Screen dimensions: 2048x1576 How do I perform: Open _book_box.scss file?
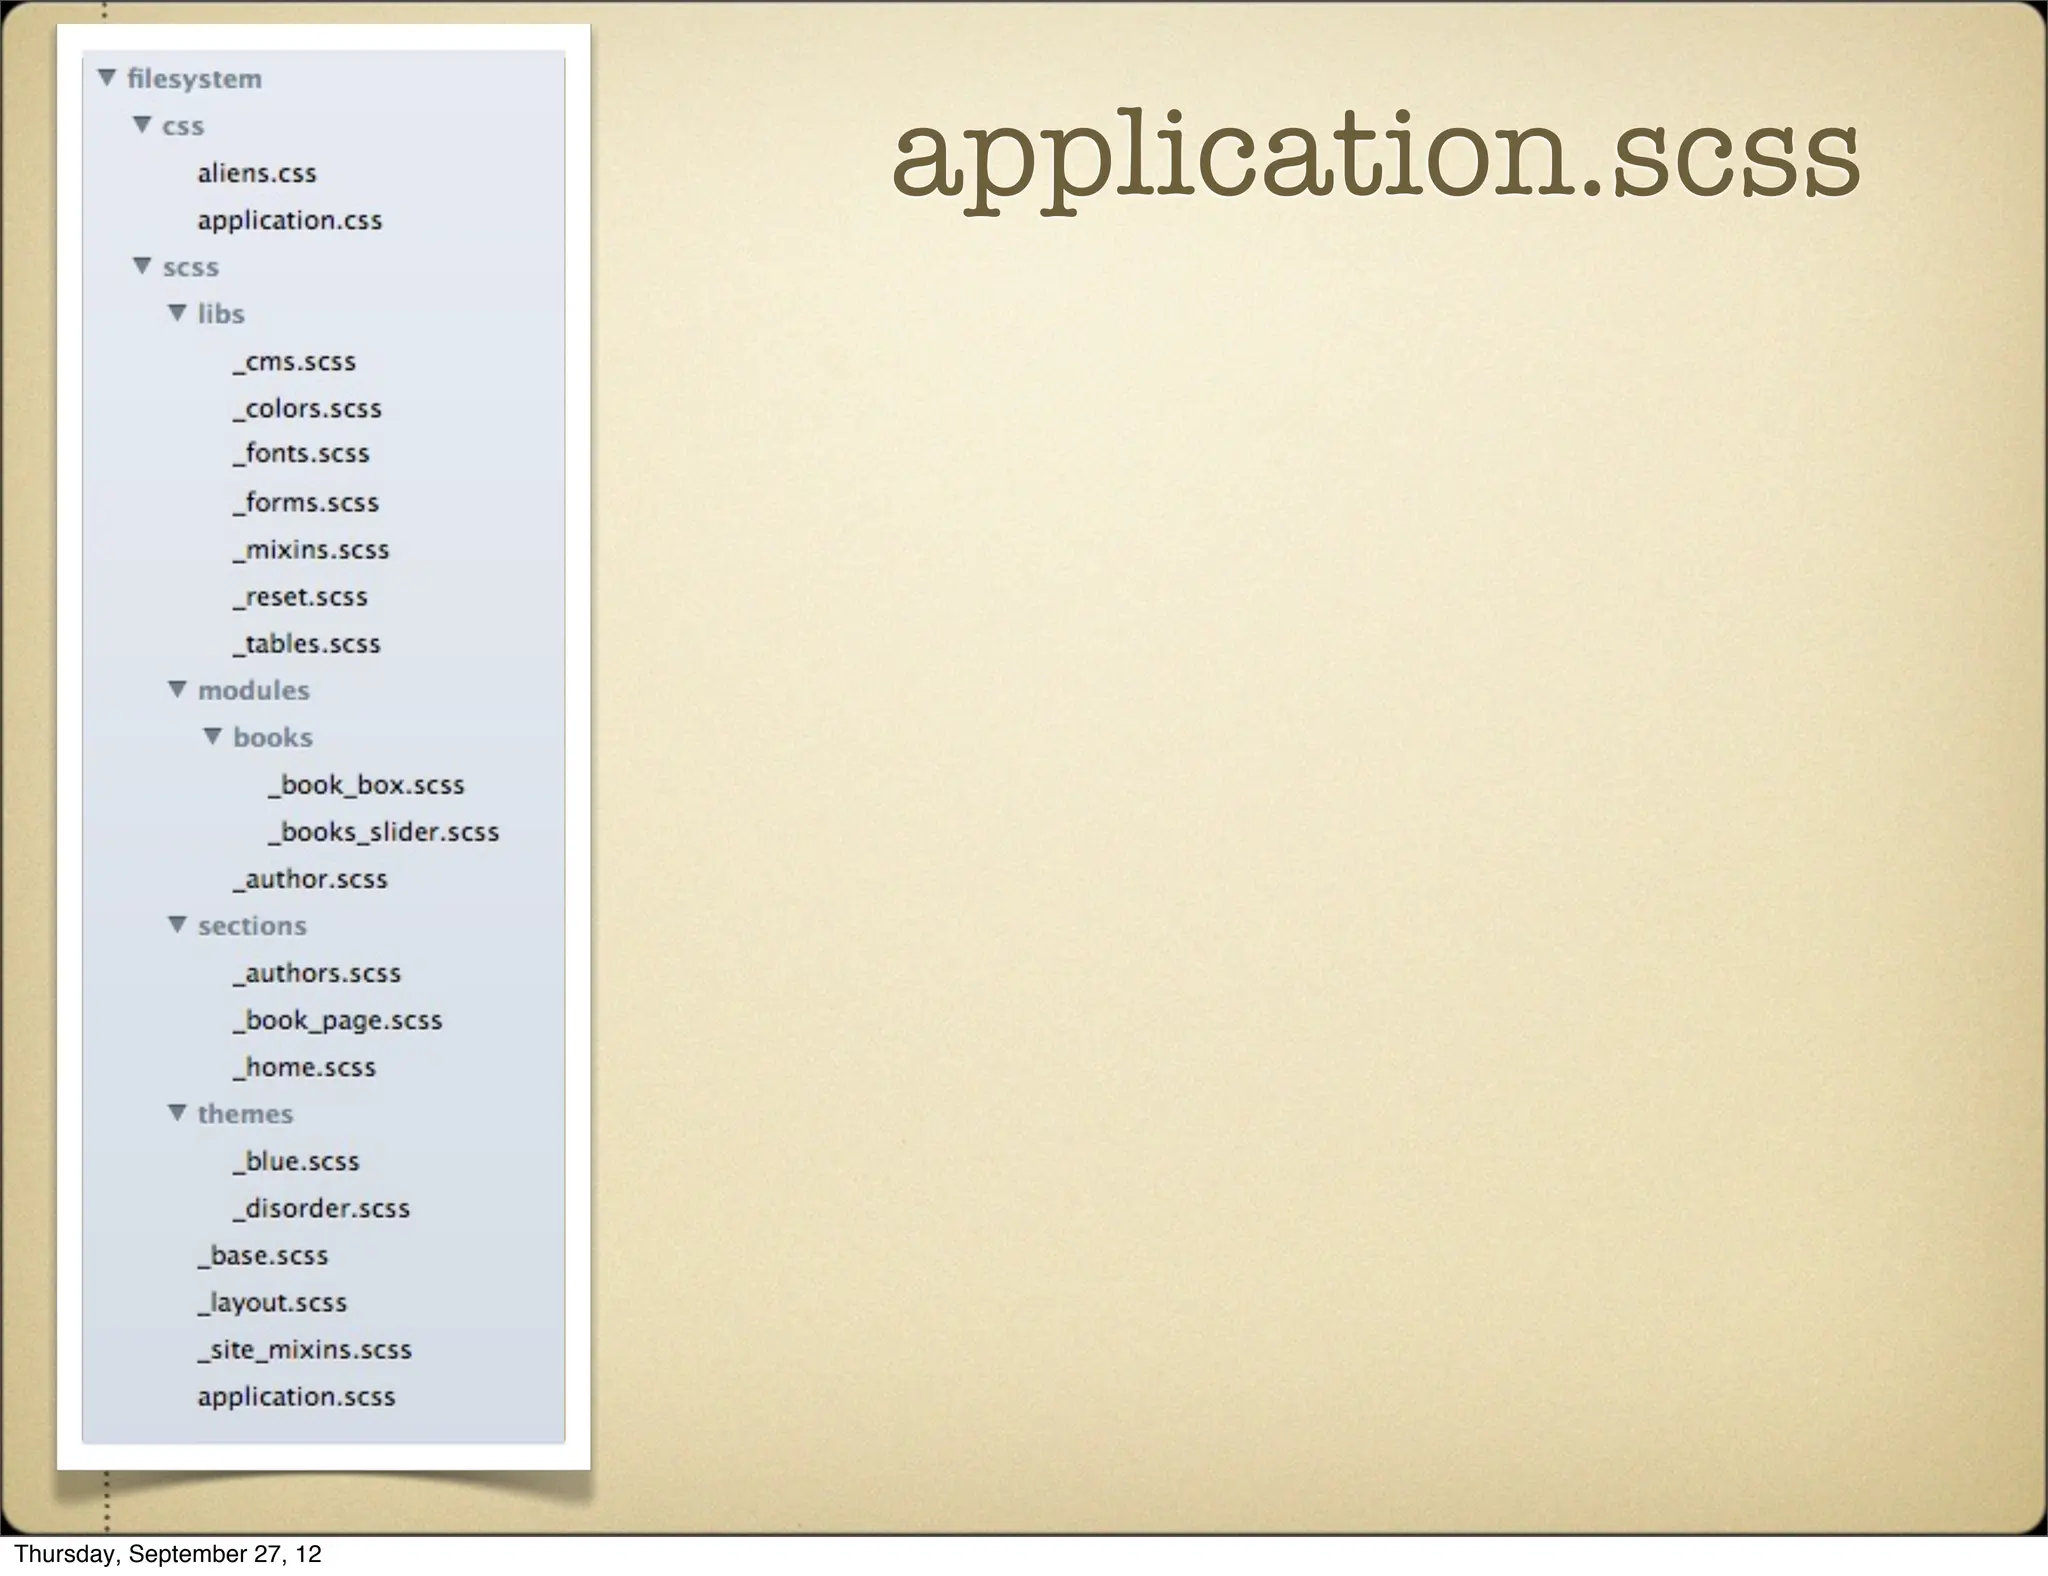pos(366,785)
